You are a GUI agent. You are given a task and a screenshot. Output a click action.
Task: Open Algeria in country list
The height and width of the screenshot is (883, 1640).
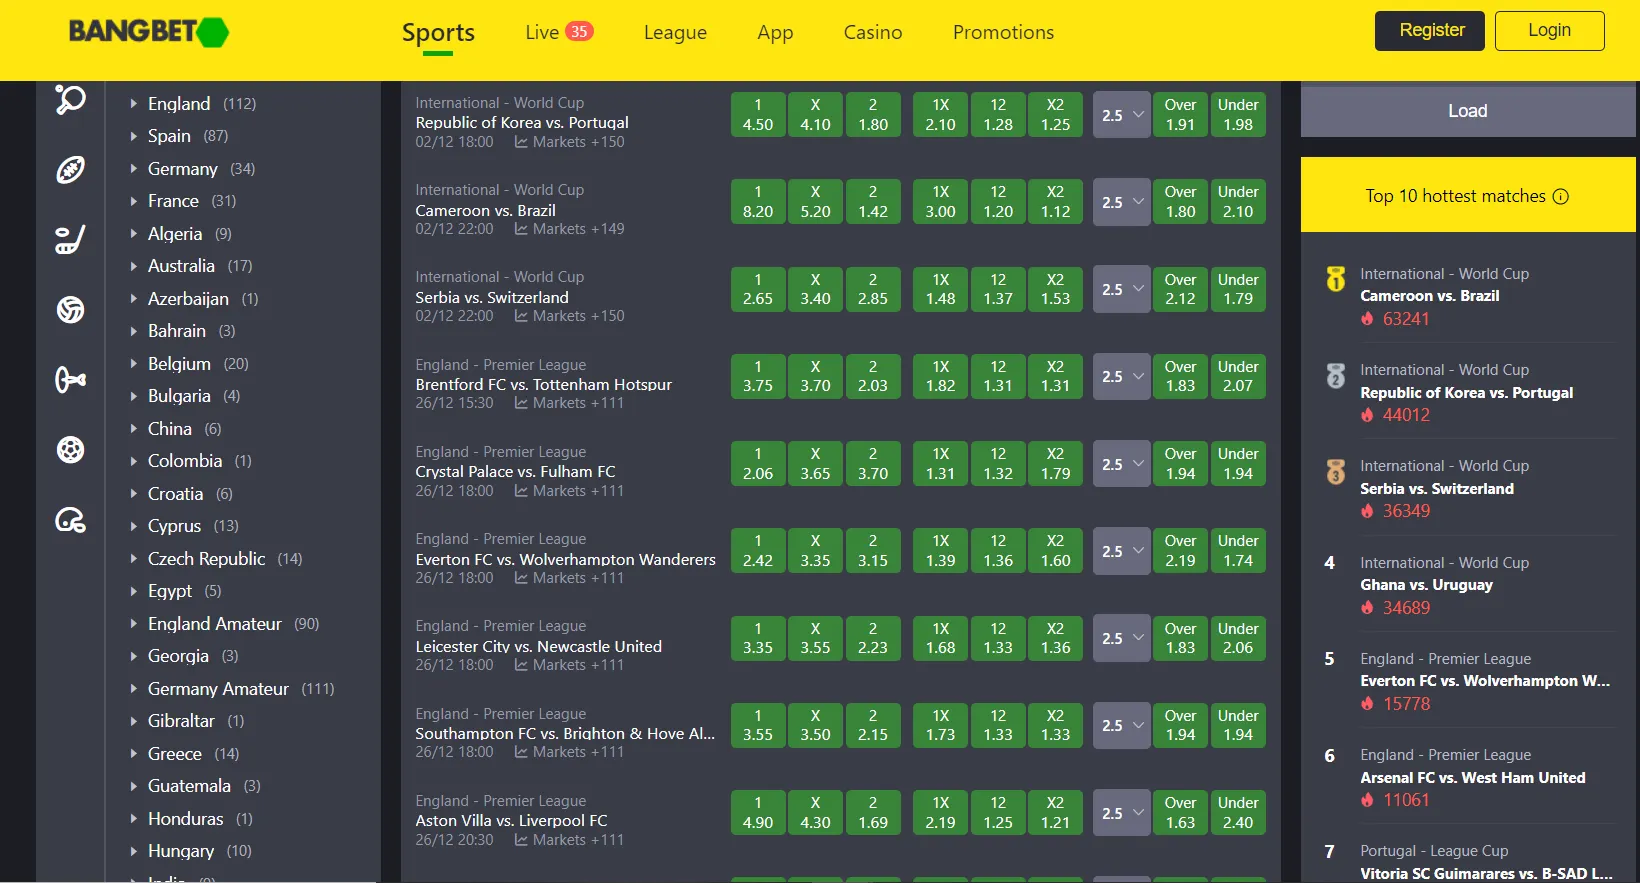tap(175, 234)
